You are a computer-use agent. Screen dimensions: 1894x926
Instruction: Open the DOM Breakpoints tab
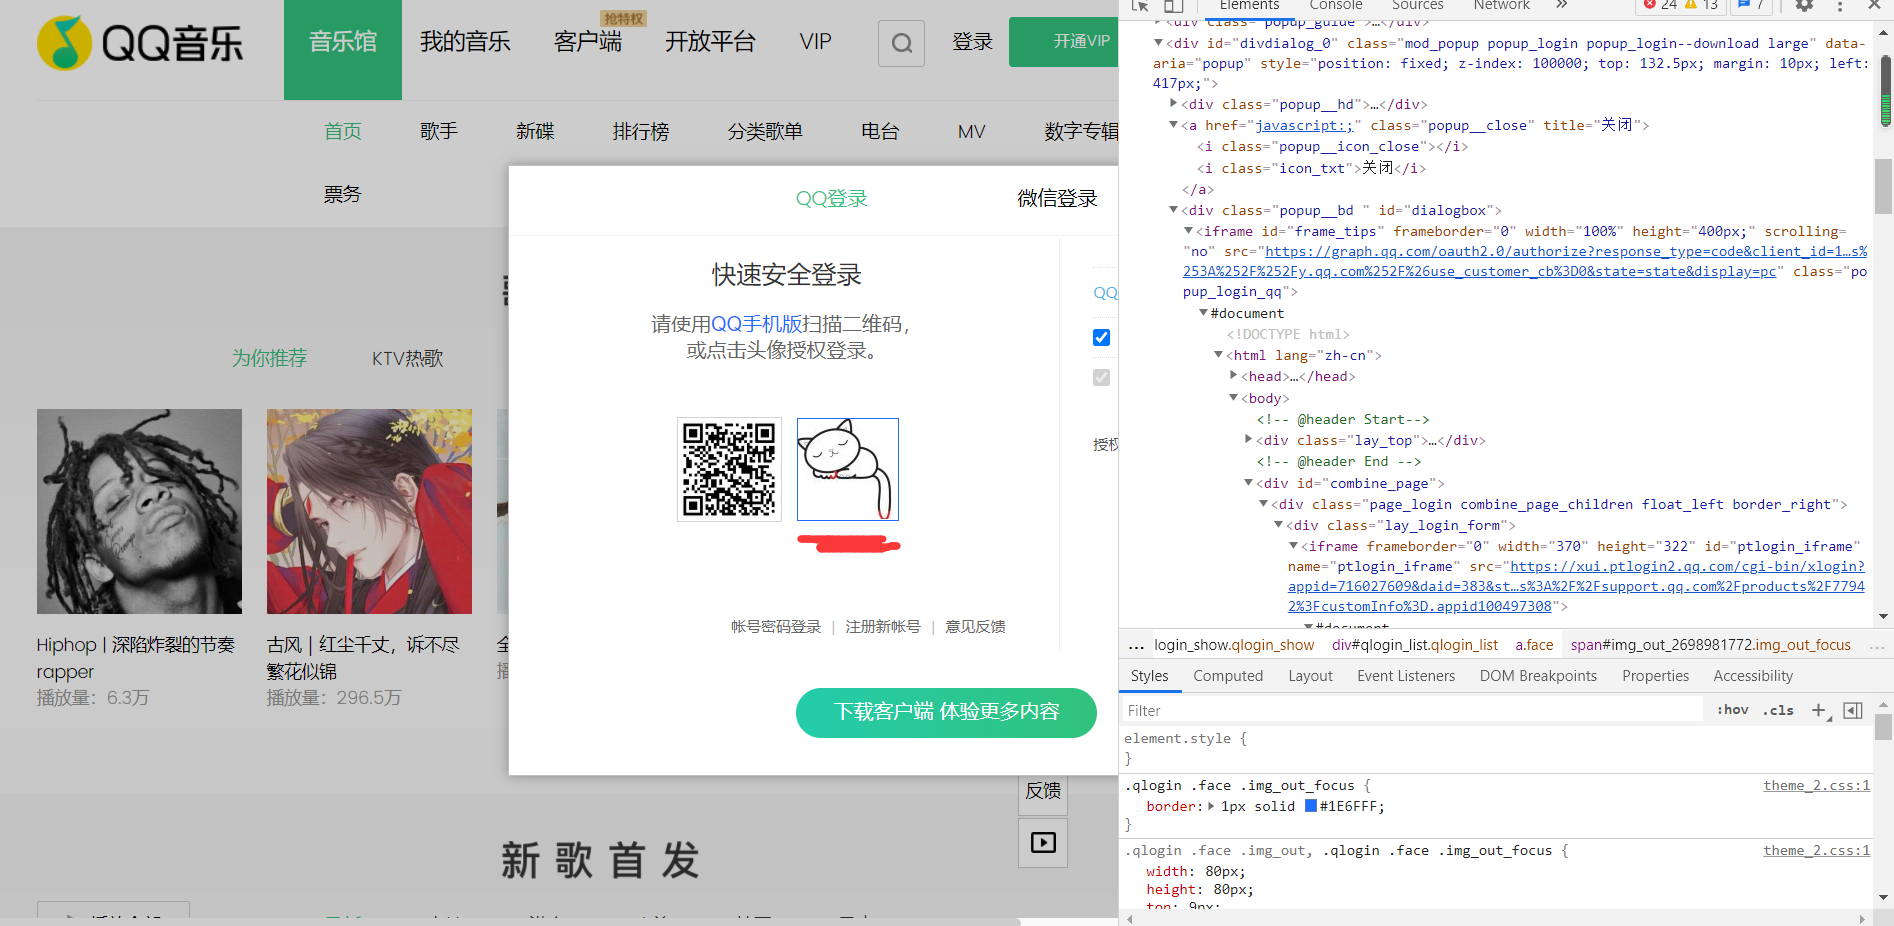[1538, 676]
